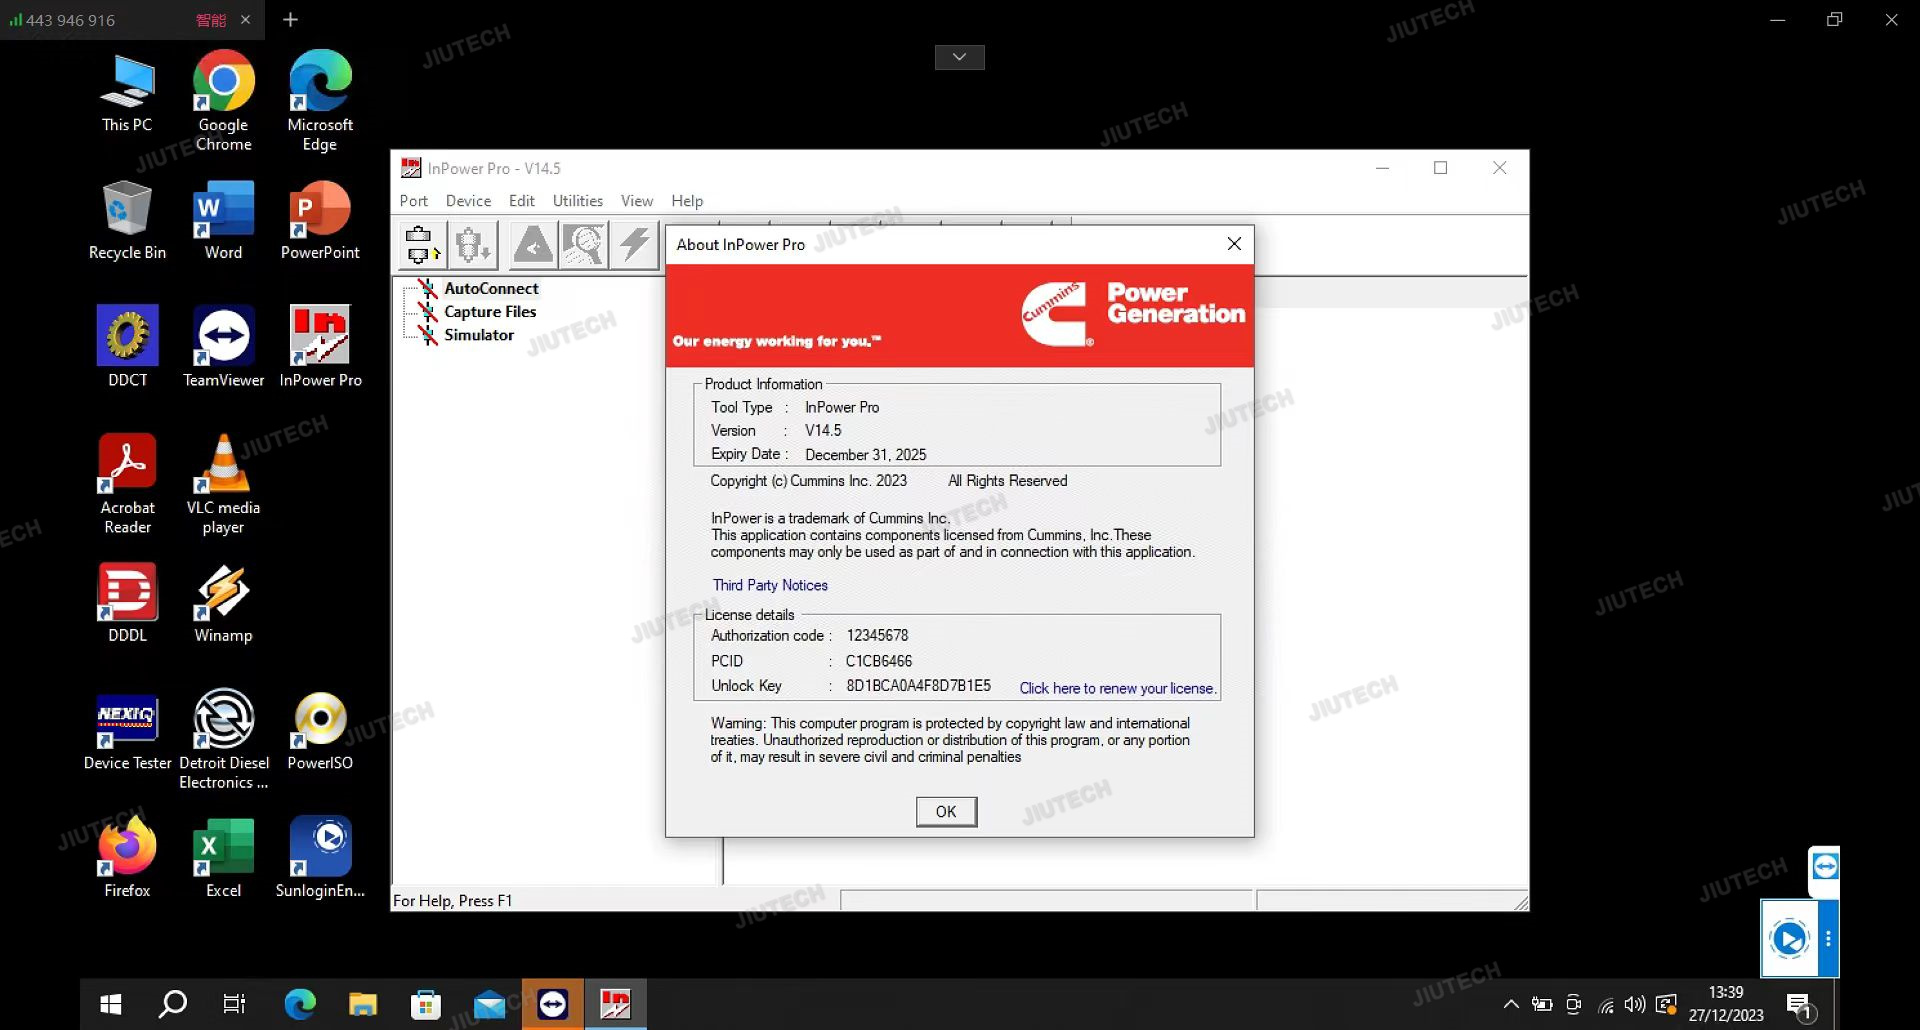1920x1030 pixels.
Task: Open the DDDL desktop shortcut
Action: 127,602
